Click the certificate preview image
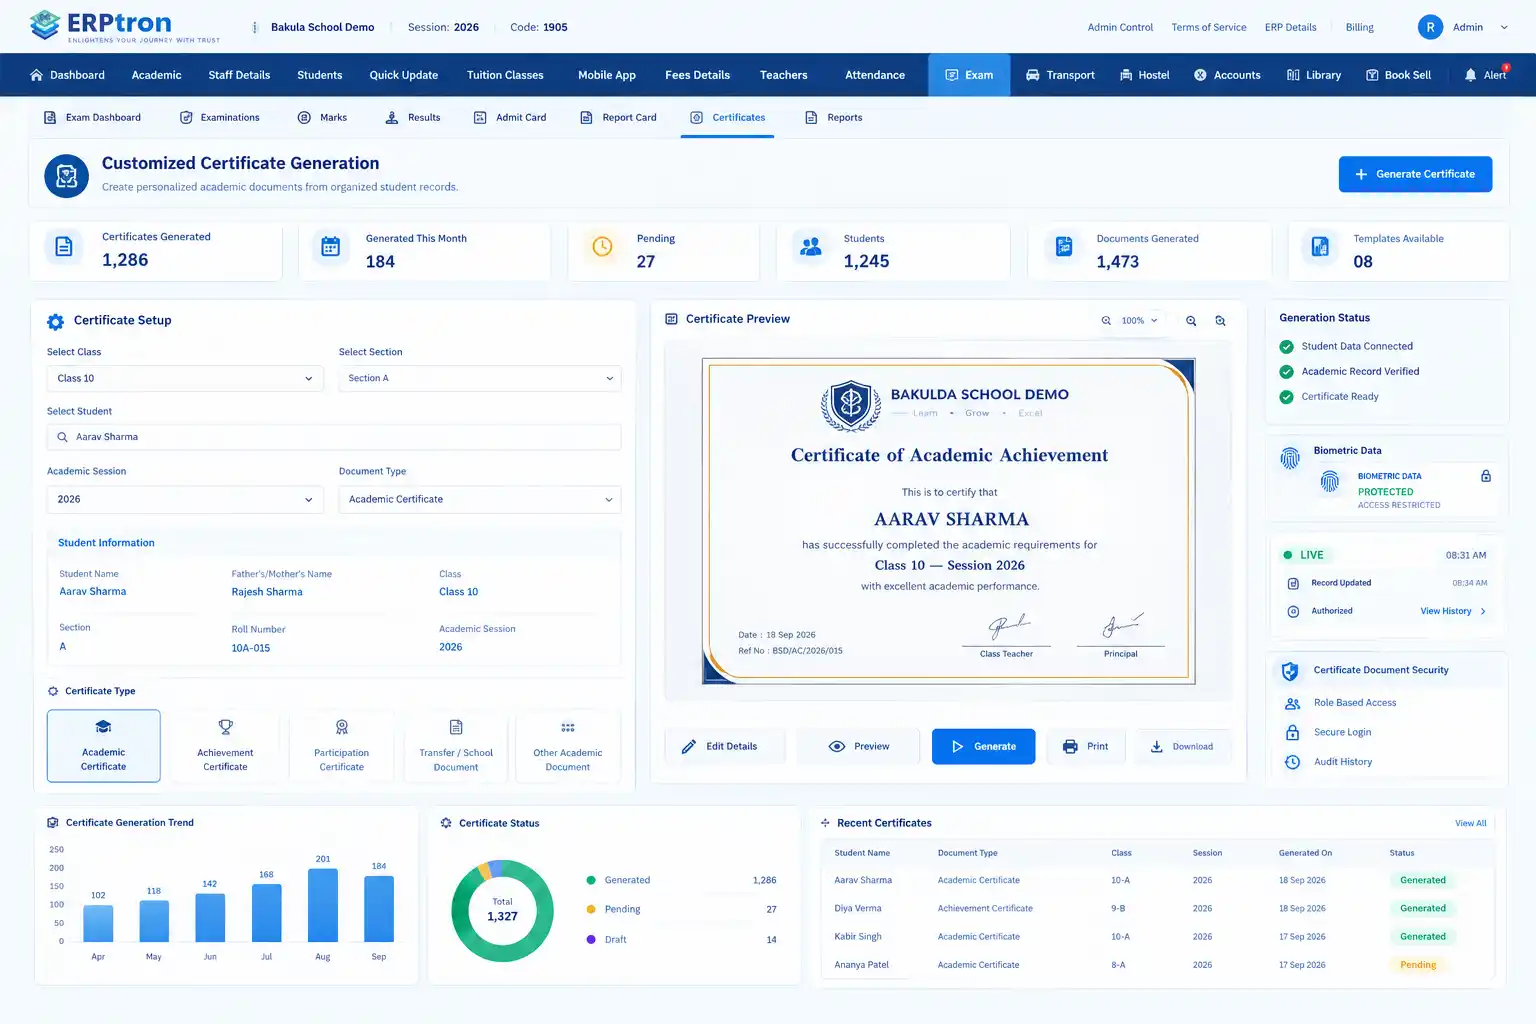This screenshot has height=1024, width=1536. click(948, 521)
